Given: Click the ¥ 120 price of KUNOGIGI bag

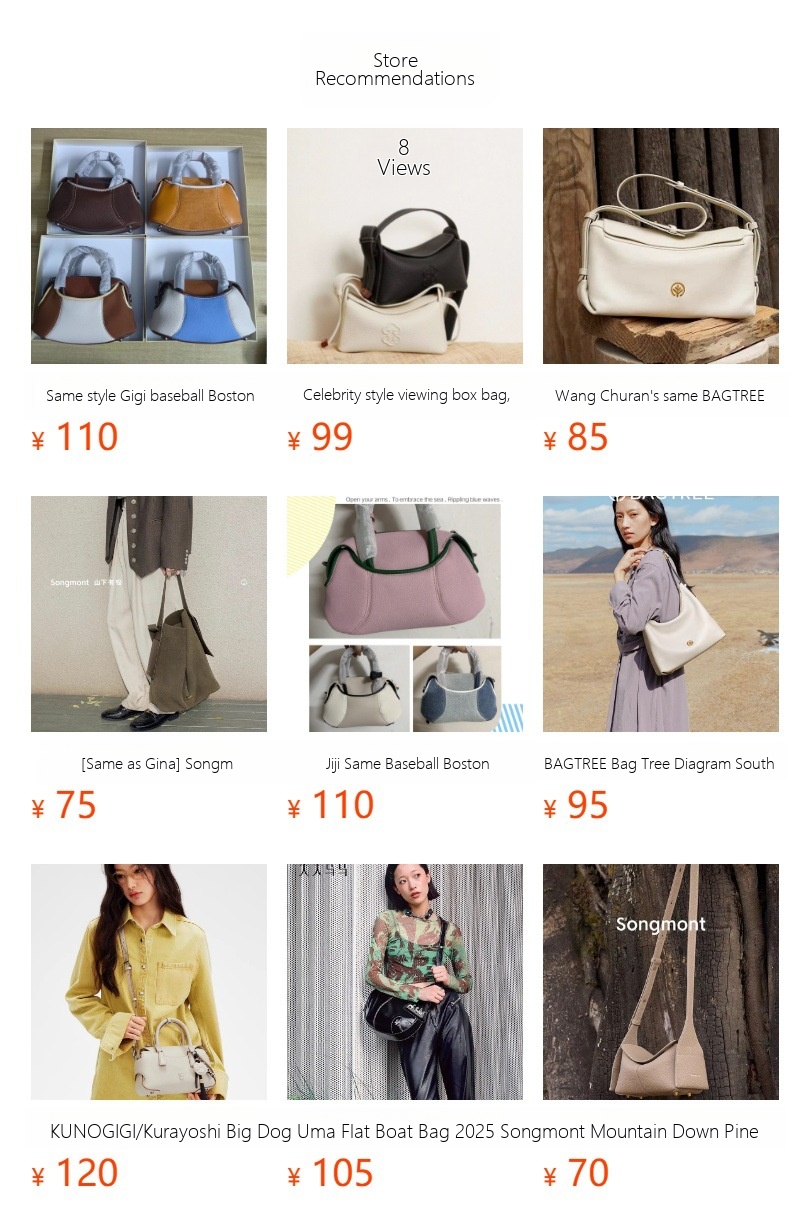Looking at the screenshot, I should [x=75, y=1173].
